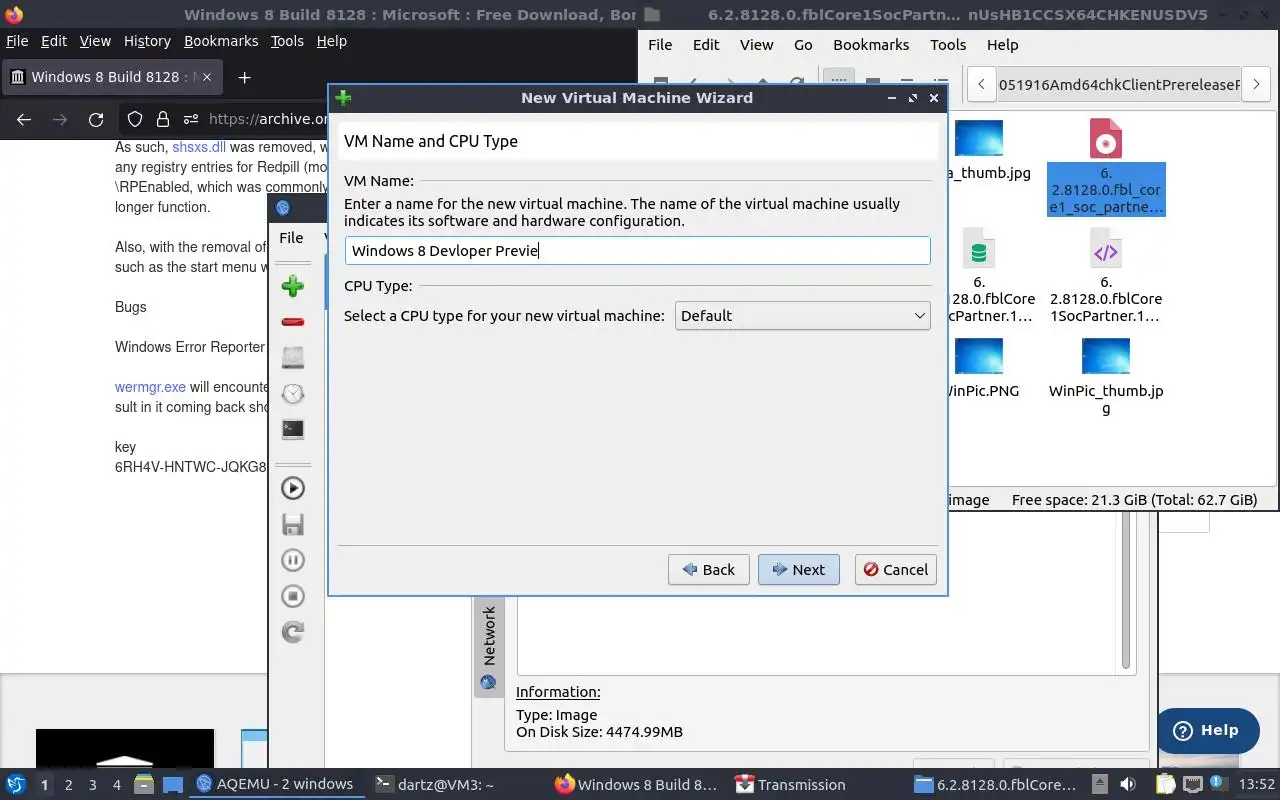The width and height of the screenshot is (1280, 800).
Task: Open the History menu in Firefox
Action: tap(147, 41)
